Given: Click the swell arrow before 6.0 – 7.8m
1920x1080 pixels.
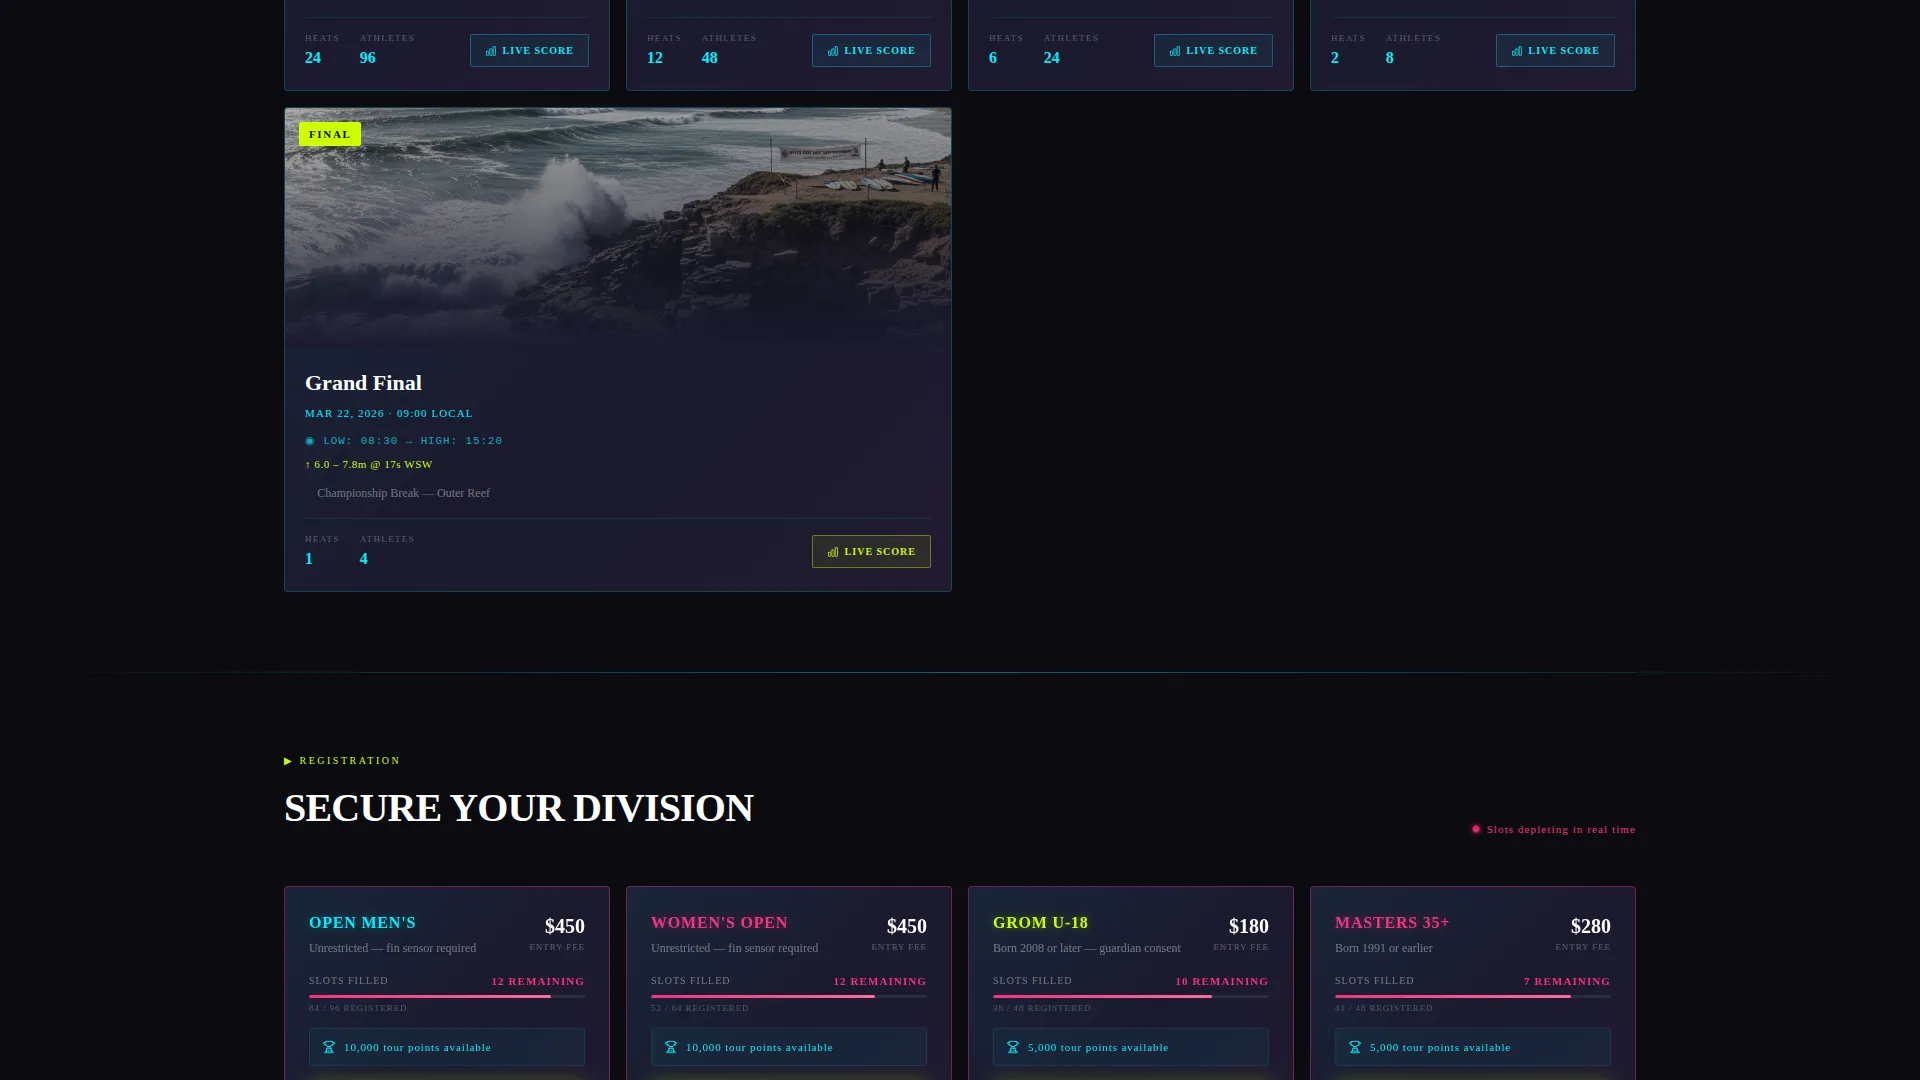Looking at the screenshot, I should click(x=308, y=465).
